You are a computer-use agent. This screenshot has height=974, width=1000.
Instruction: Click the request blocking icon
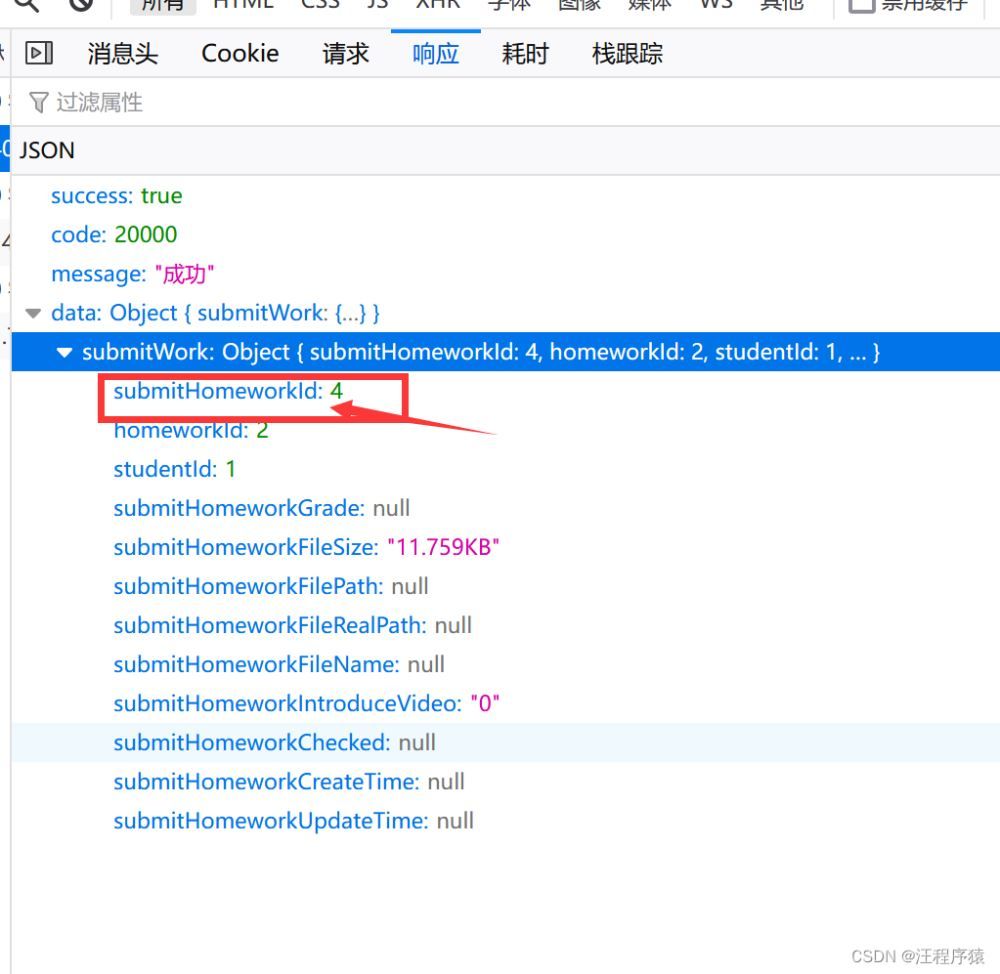pyautogui.click(x=81, y=4)
